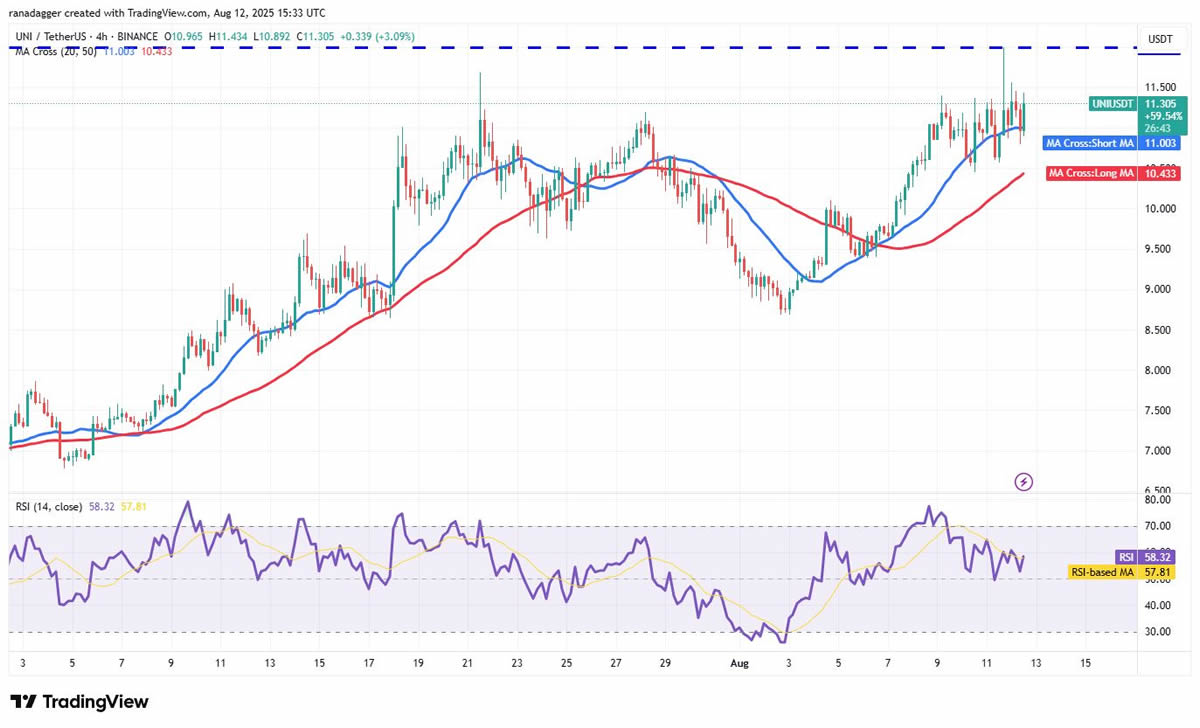1200x728 pixels.
Task: Click the blue MA Cross:Short MA tag
Action: [x=1090, y=143]
